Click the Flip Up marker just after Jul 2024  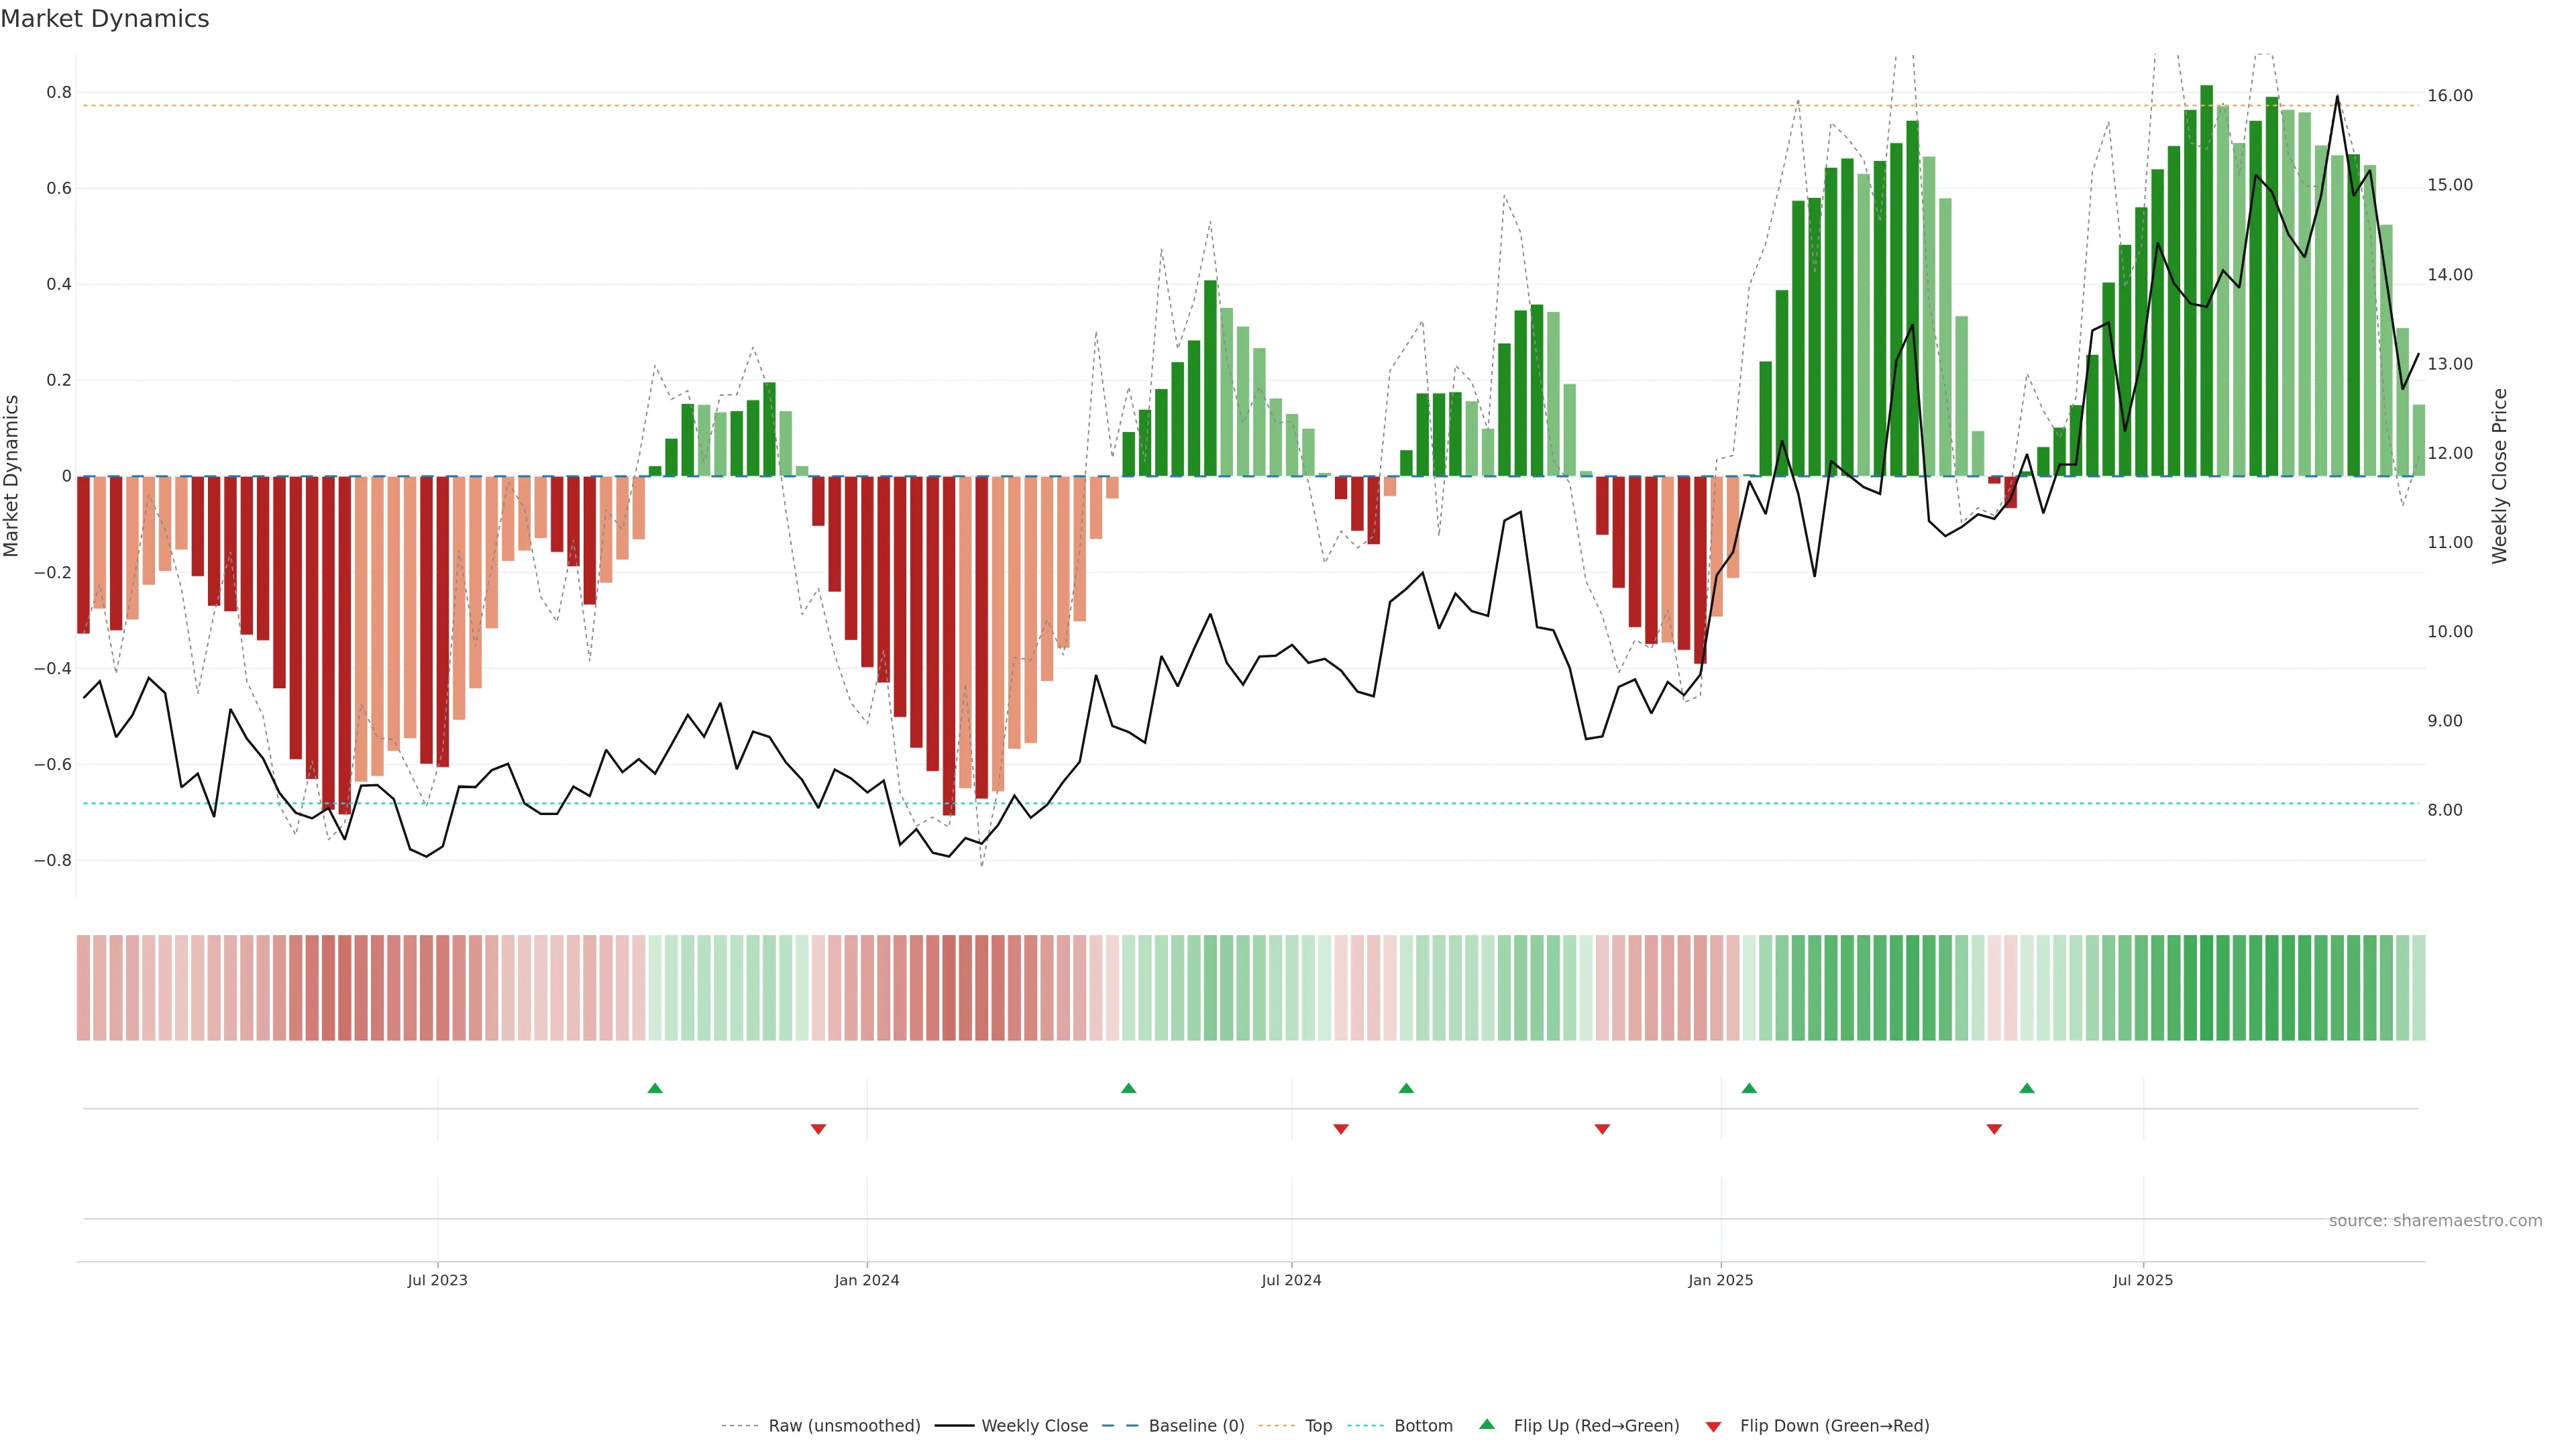(1406, 1088)
